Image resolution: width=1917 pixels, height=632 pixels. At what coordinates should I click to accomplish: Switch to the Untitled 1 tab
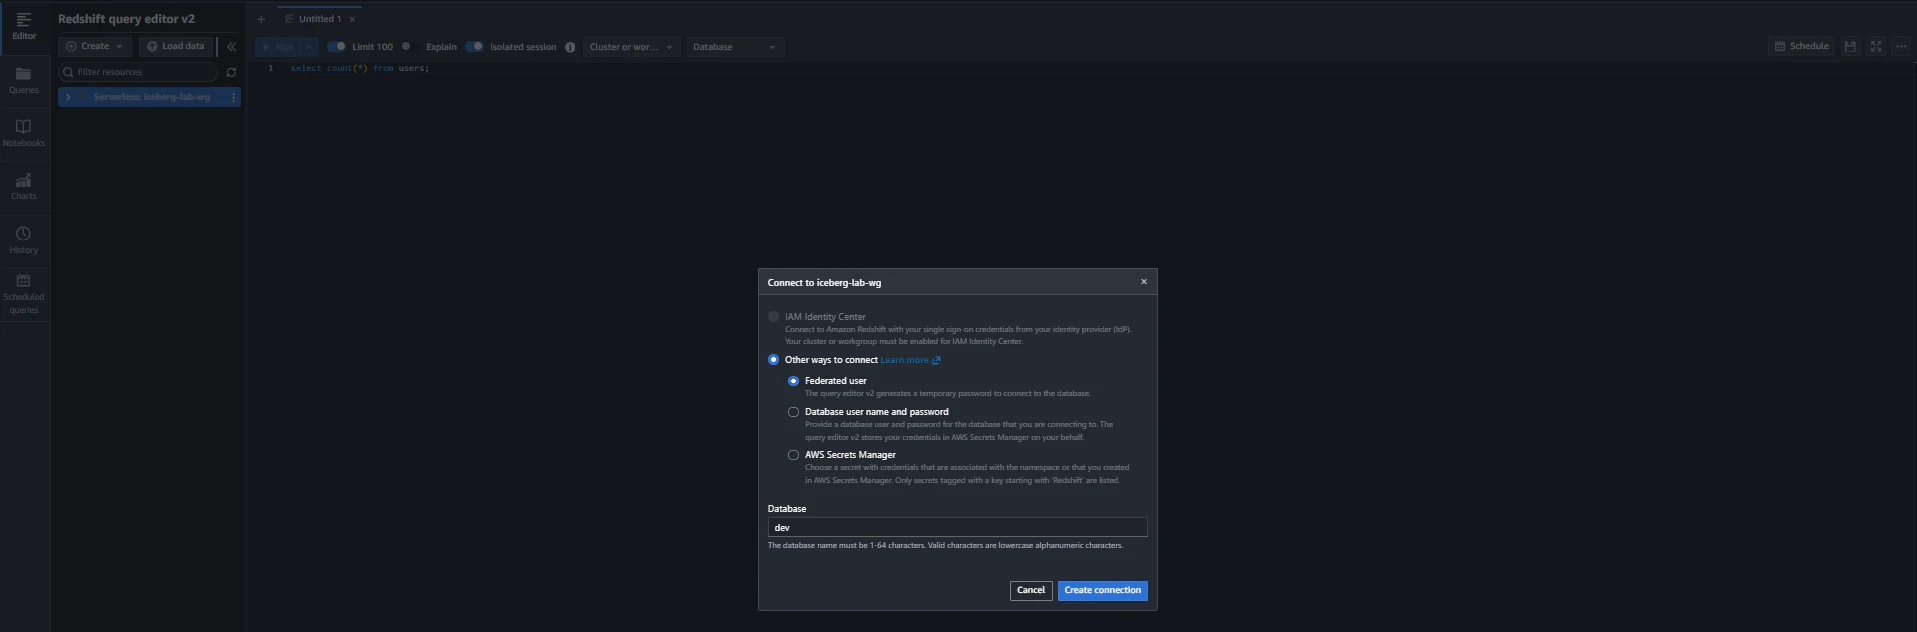[319, 19]
